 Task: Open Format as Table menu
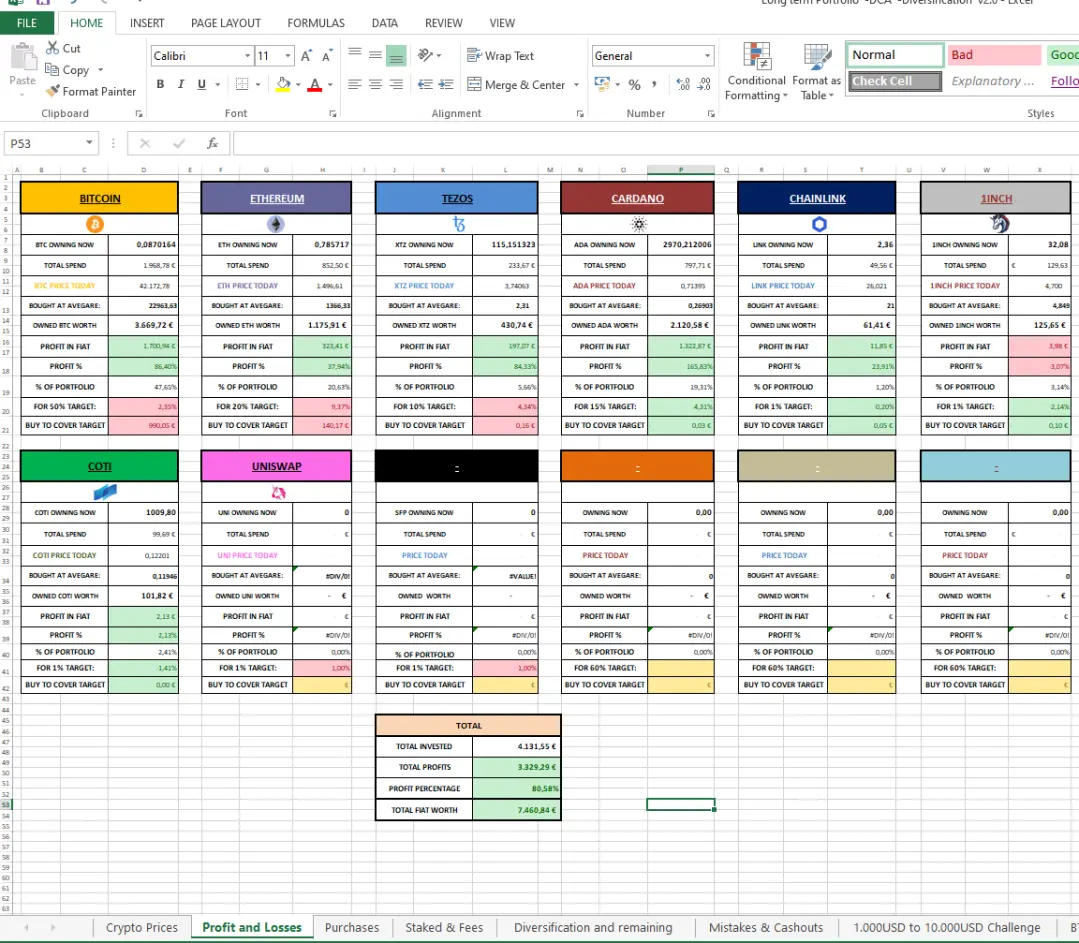(817, 72)
